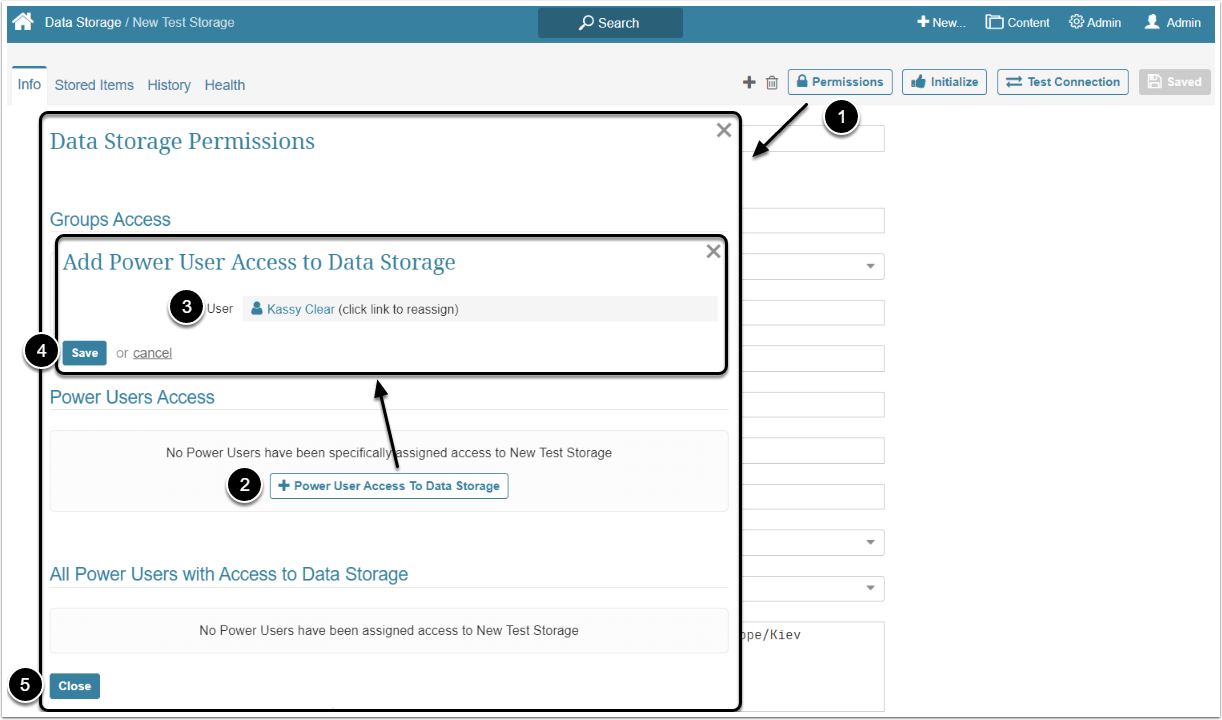Click the Permissions button
1222x720 pixels.
(840, 82)
